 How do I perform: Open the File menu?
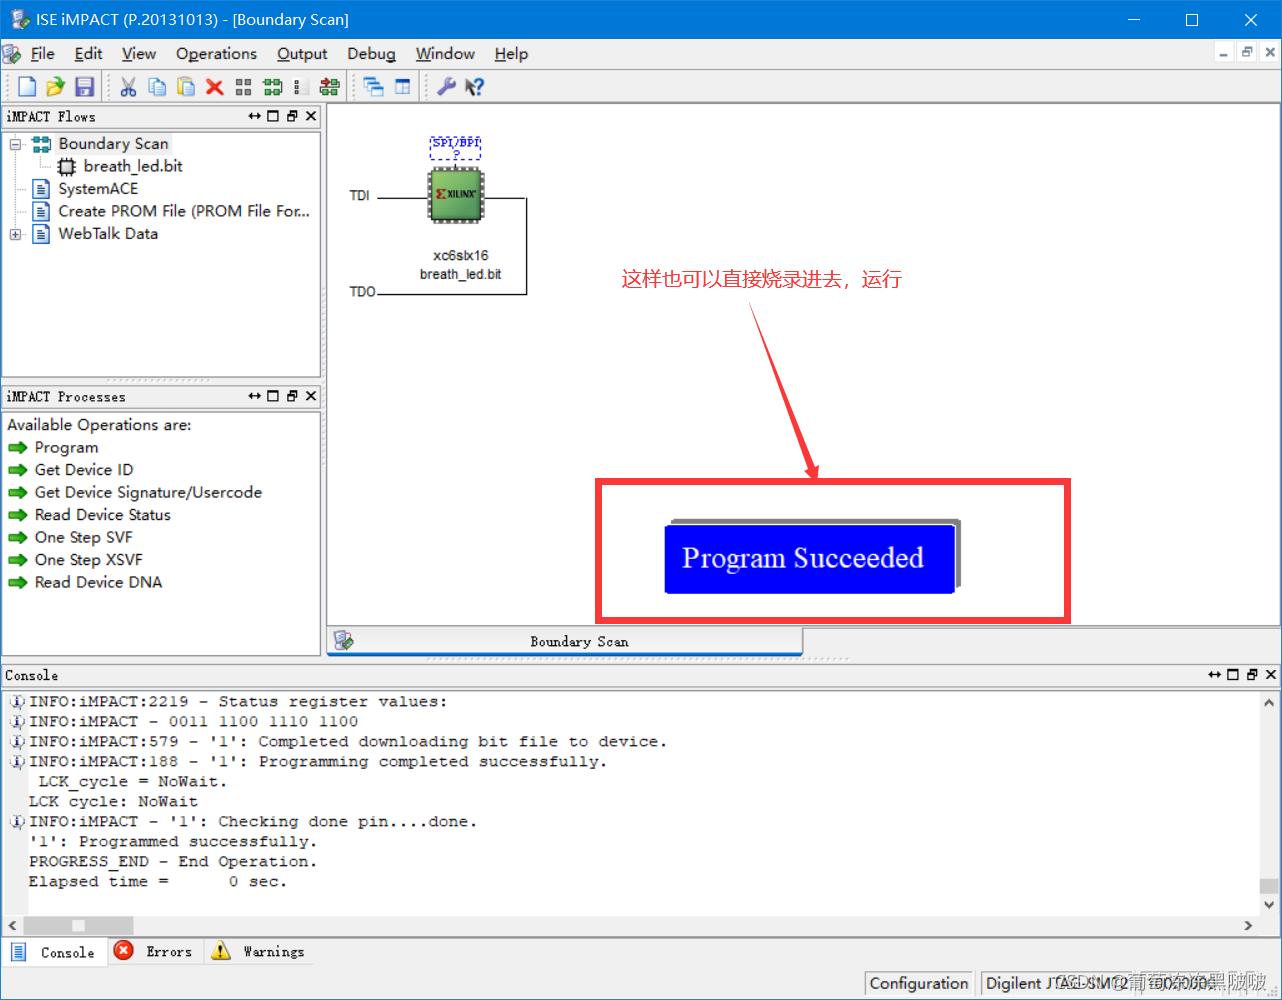click(x=43, y=54)
